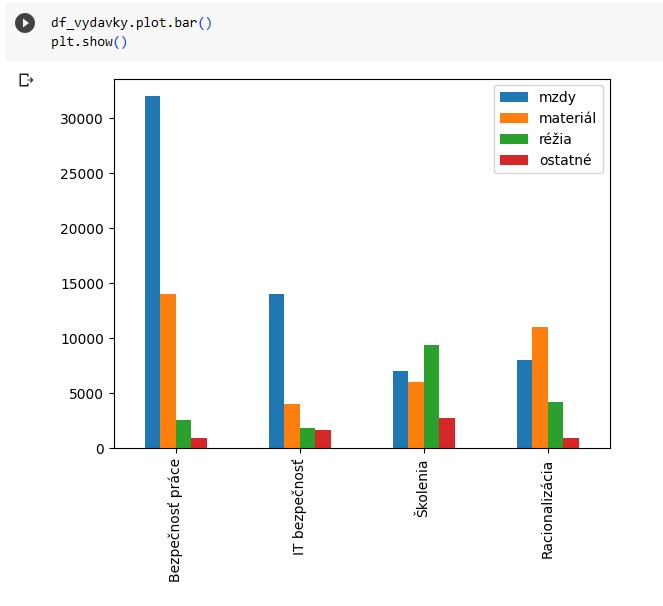The image size is (663, 606).
Task: Click the orange bar in Racionalizácia group
Action: click(x=540, y=388)
